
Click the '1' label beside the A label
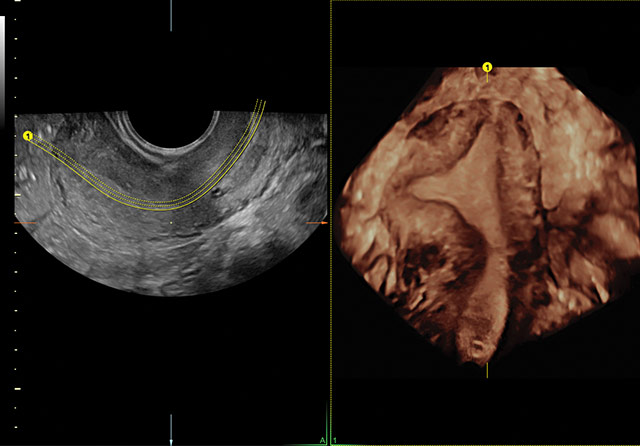tap(333, 440)
